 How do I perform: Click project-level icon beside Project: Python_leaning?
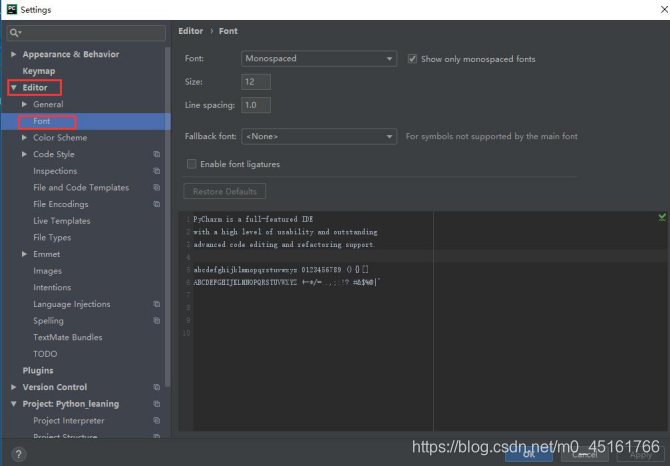click(x=157, y=404)
